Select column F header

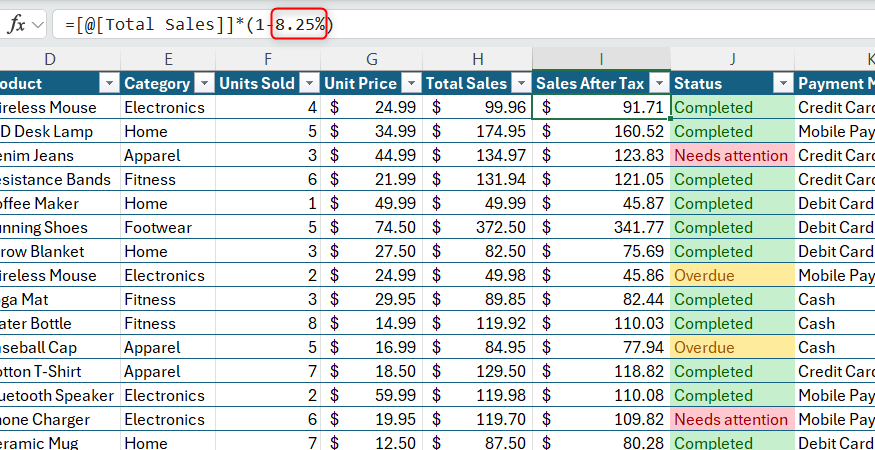click(268, 59)
